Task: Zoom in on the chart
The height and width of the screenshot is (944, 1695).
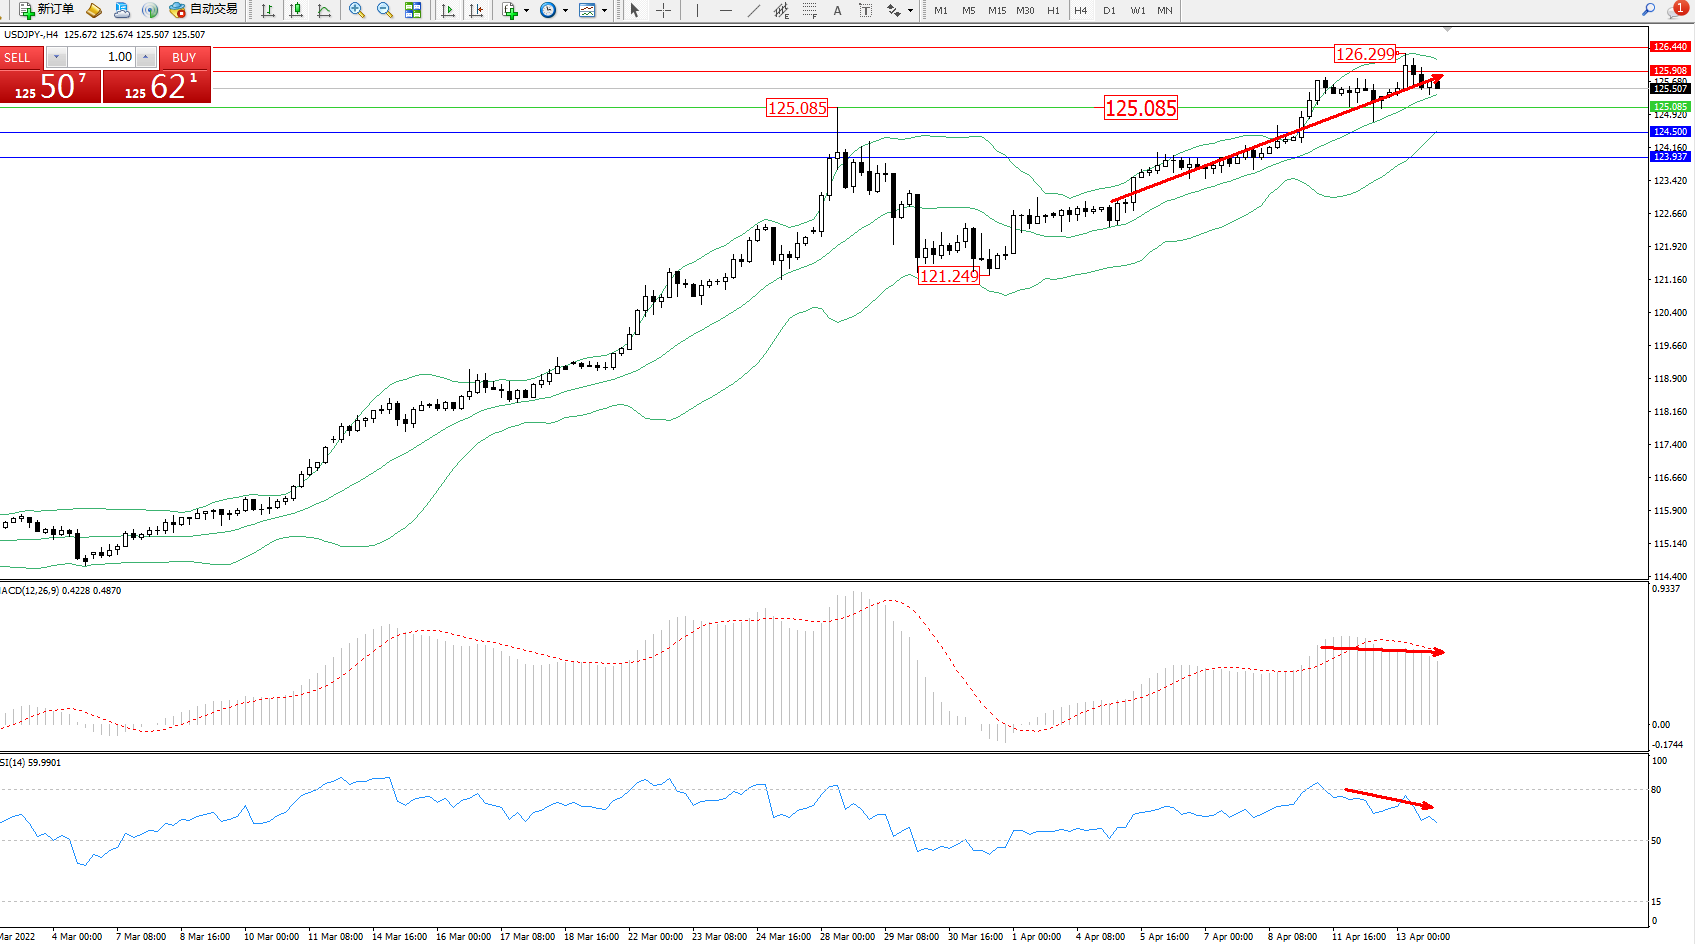Action: tap(356, 10)
